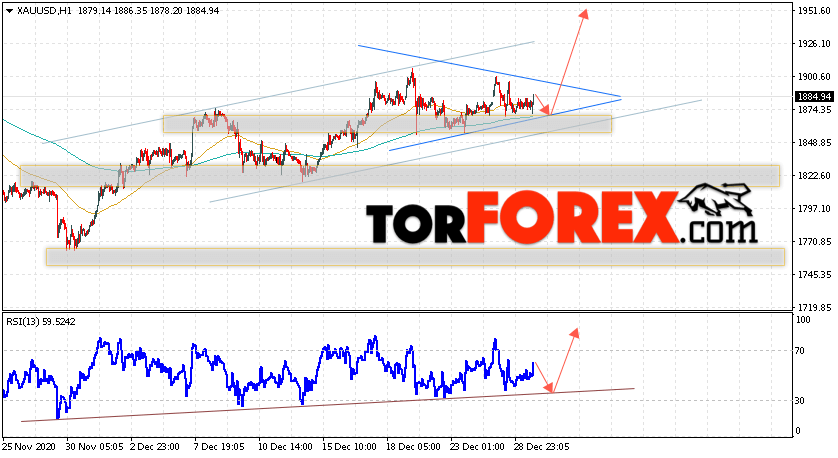
Task: Click the RSI(13) 59.5242 indicator label
Action: coord(41,322)
